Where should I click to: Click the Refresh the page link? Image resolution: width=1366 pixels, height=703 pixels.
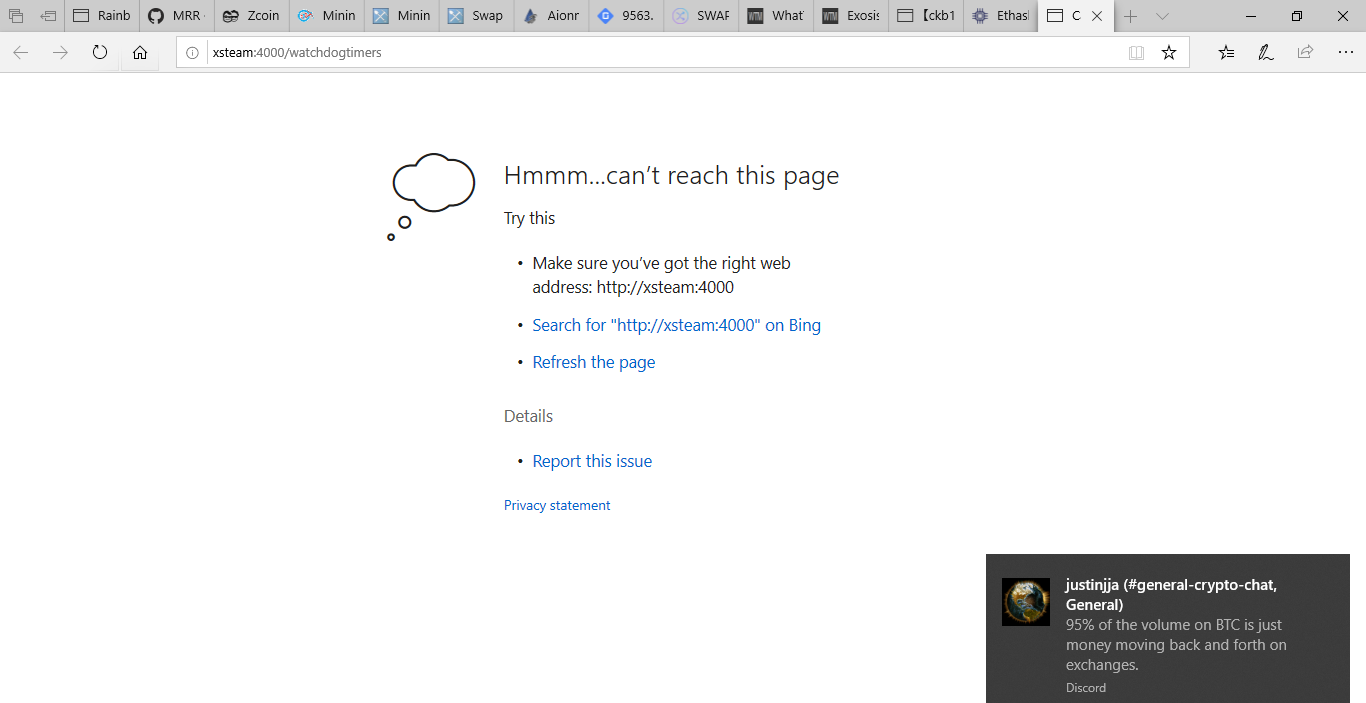coord(593,361)
